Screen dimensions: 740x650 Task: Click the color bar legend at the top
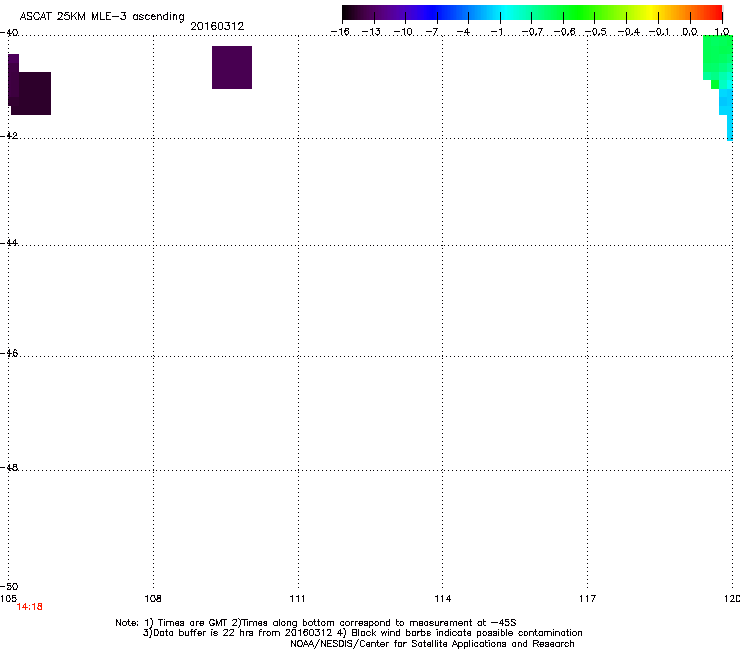(532, 13)
